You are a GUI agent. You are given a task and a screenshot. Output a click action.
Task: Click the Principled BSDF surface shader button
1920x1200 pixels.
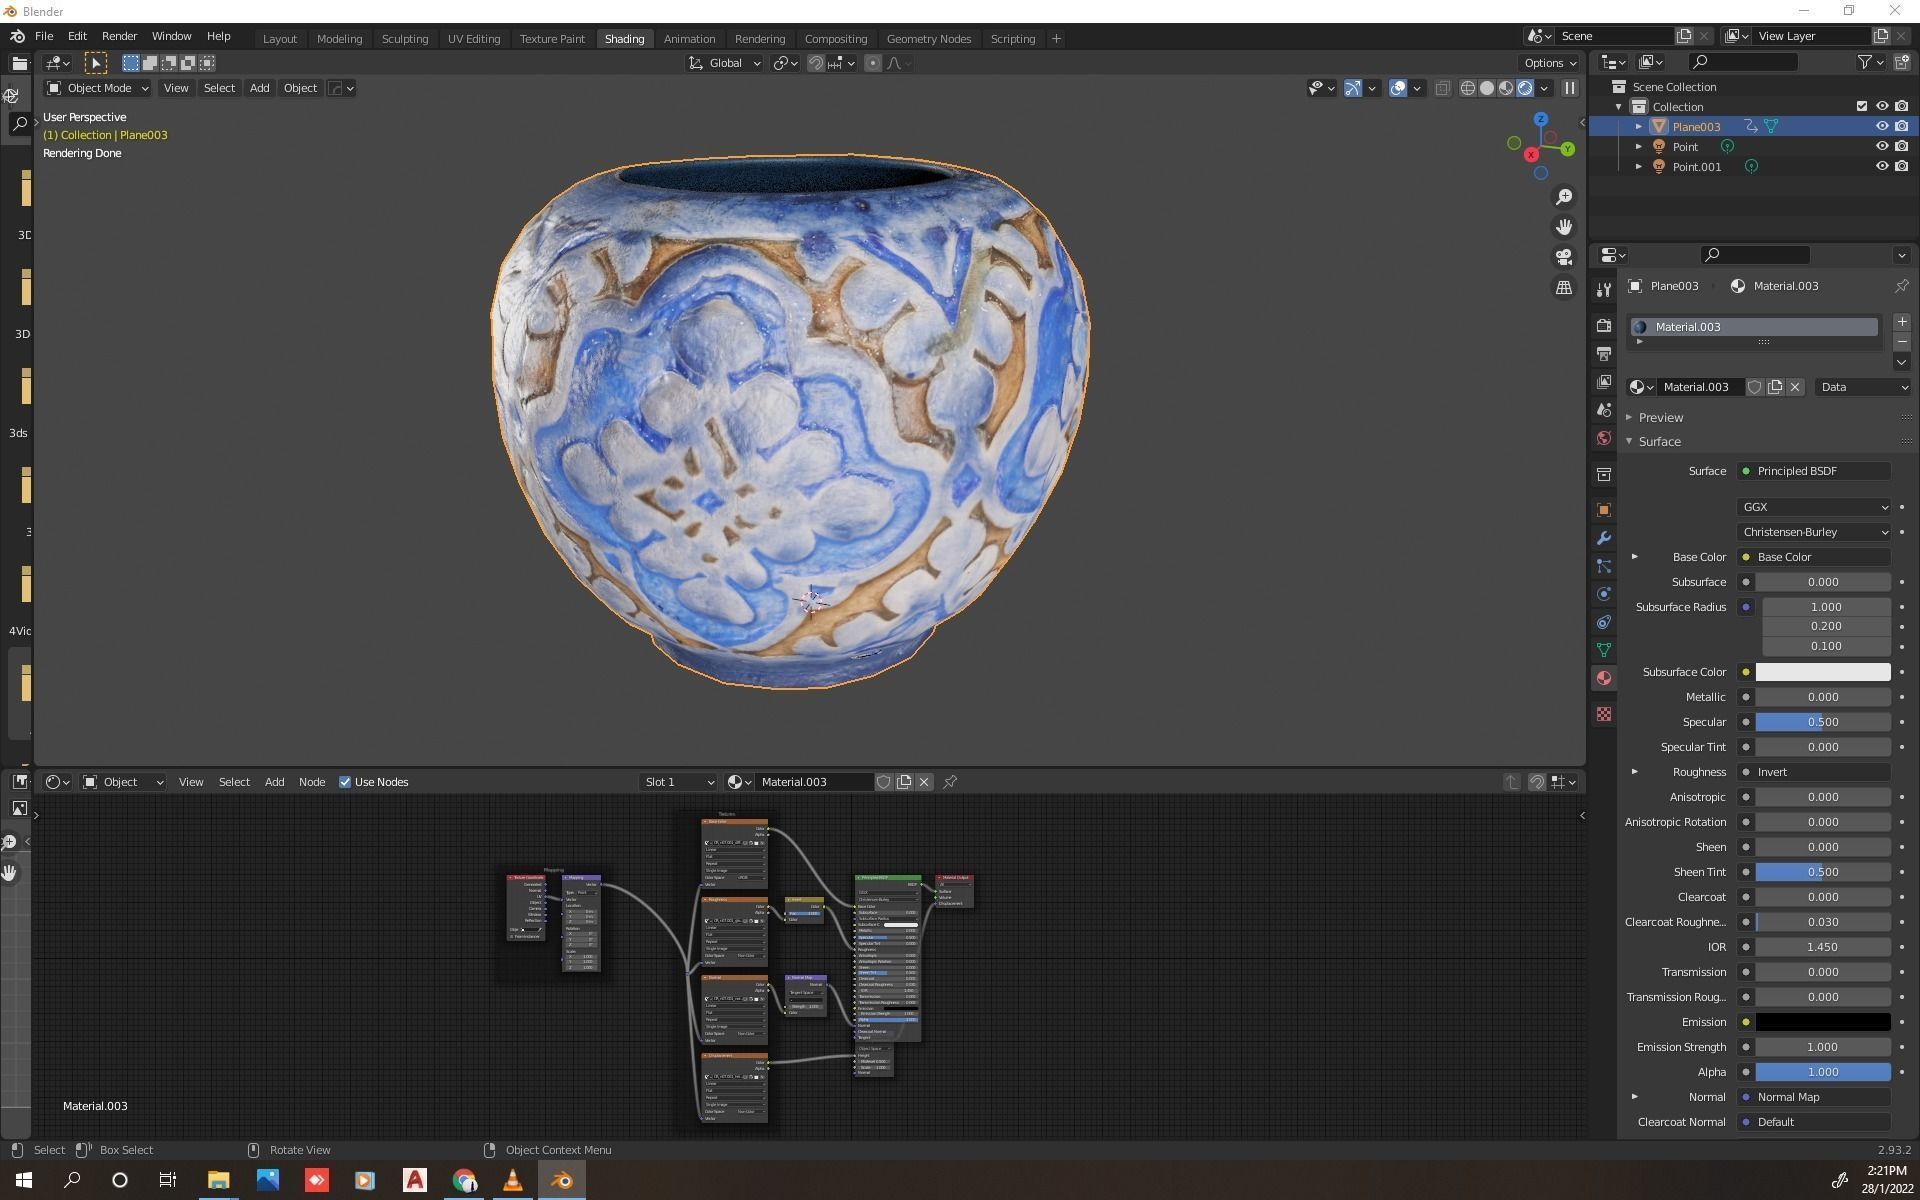(x=1813, y=471)
